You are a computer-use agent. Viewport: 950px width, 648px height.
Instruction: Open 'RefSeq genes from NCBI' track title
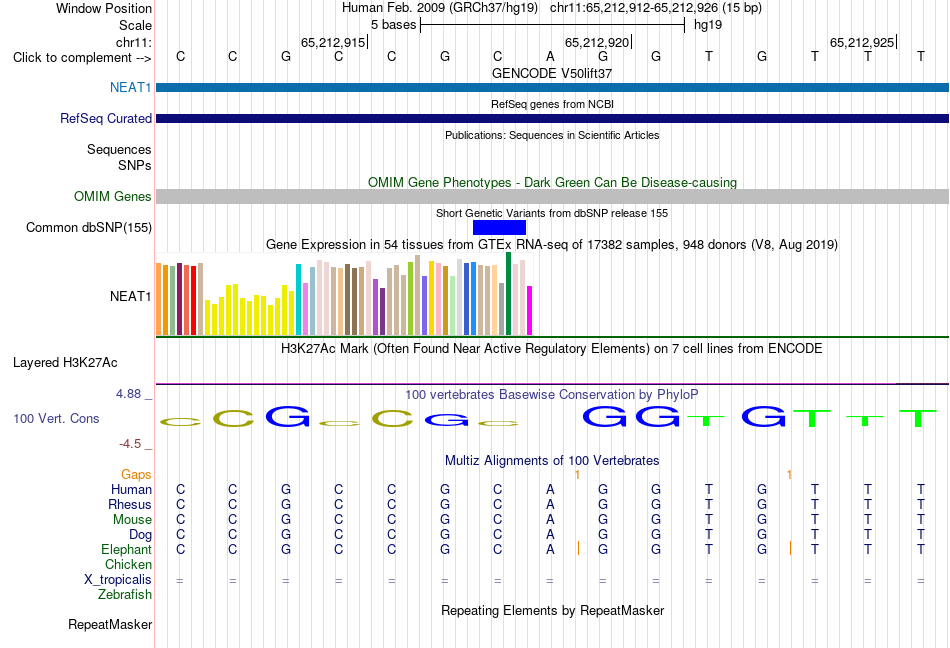pos(552,104)
